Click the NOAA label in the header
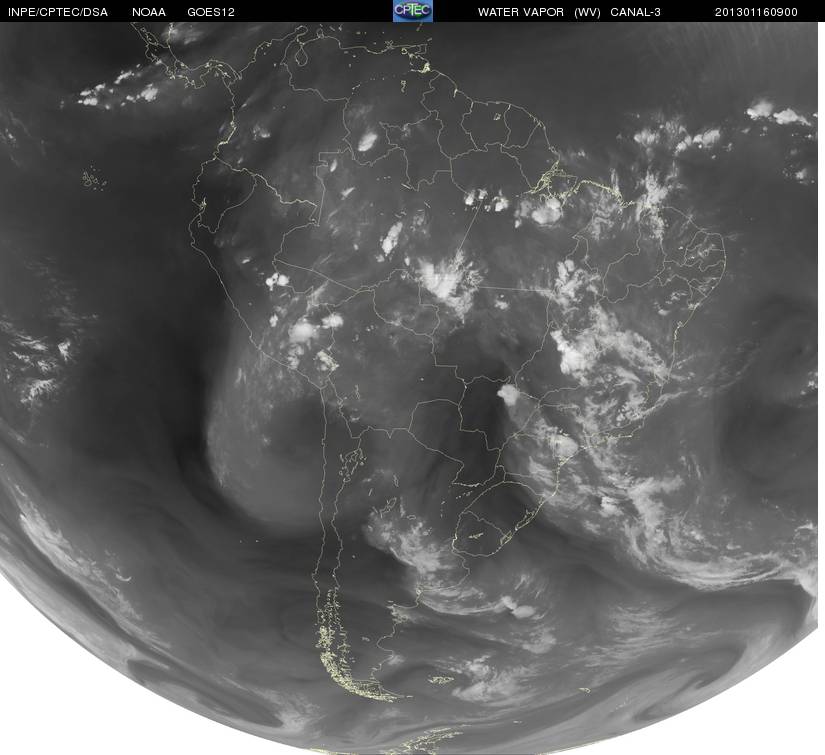Screen dimensions: 825x755 [149, 12]
